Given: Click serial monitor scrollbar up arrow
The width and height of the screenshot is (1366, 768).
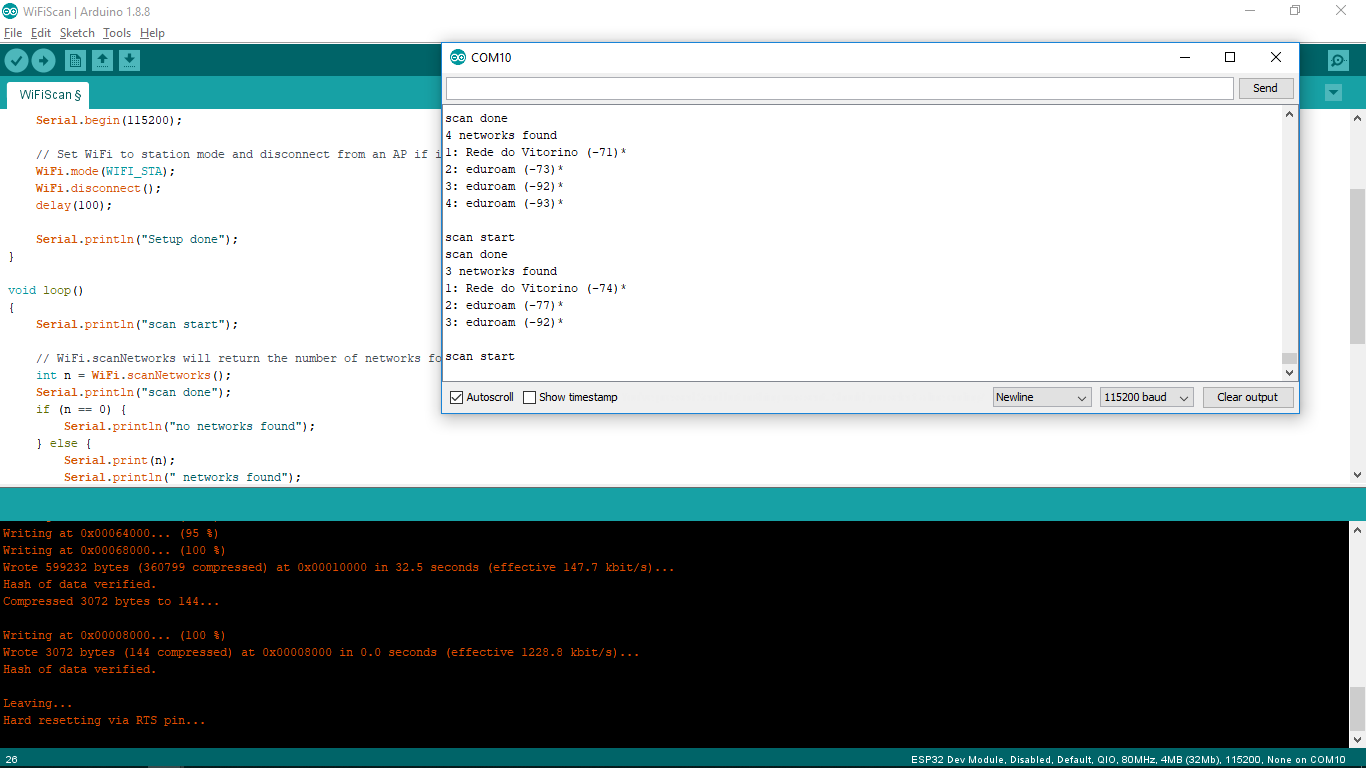Looking at the screenshot, I should 1289,115.
